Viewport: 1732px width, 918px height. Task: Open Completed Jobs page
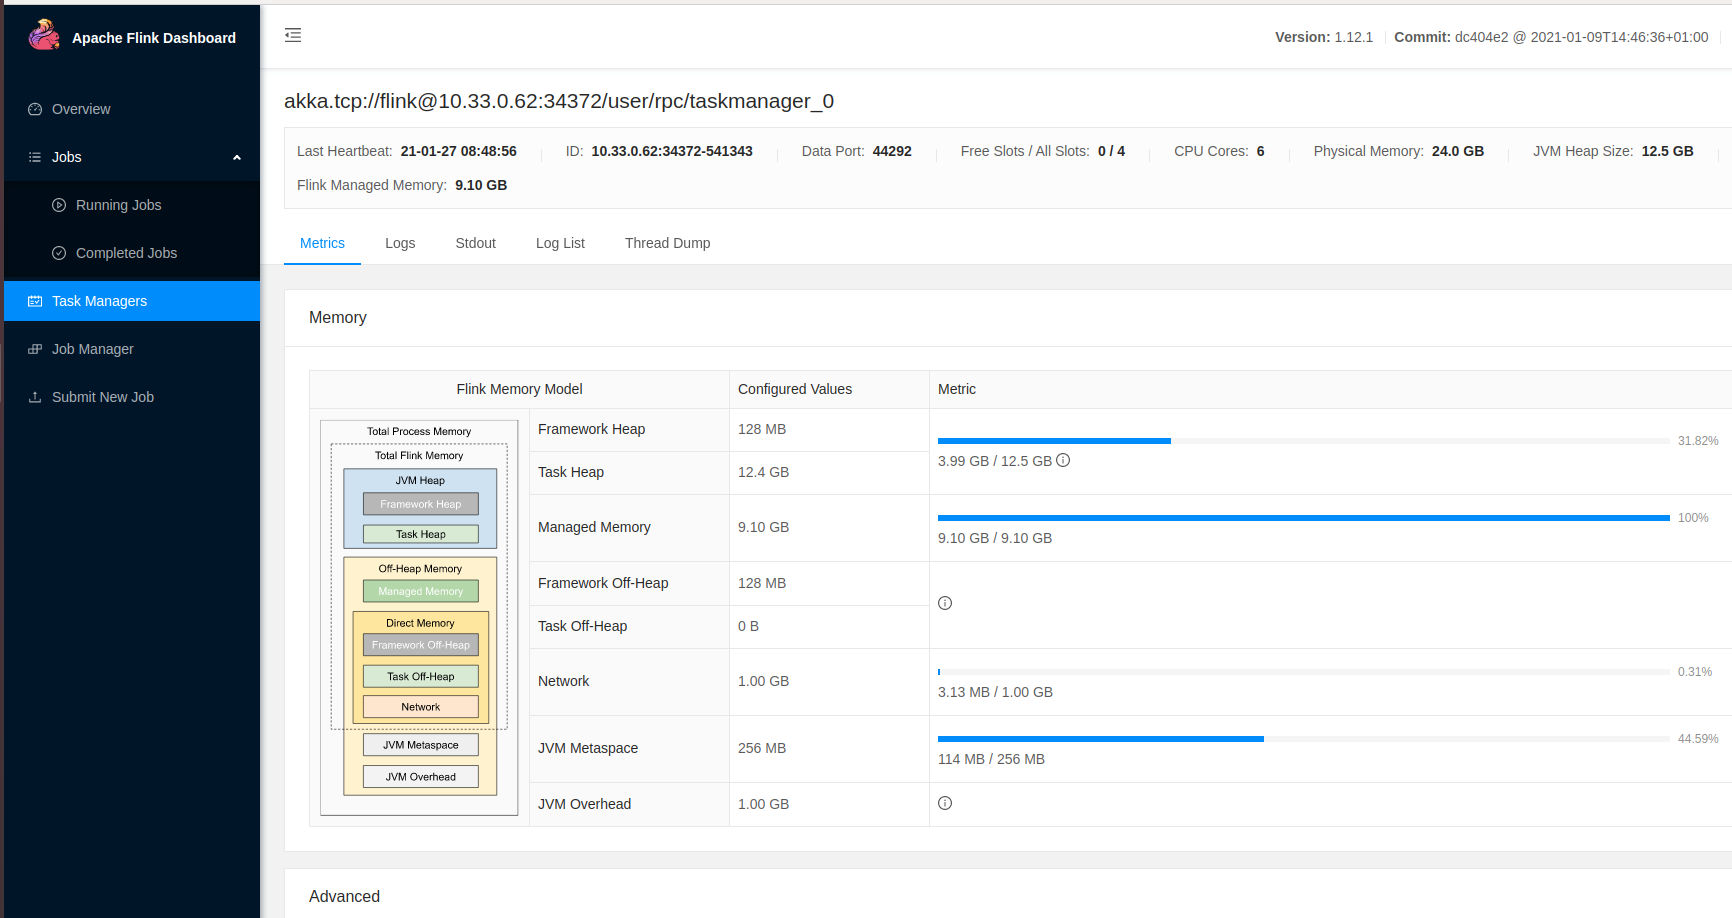(126, 253)
